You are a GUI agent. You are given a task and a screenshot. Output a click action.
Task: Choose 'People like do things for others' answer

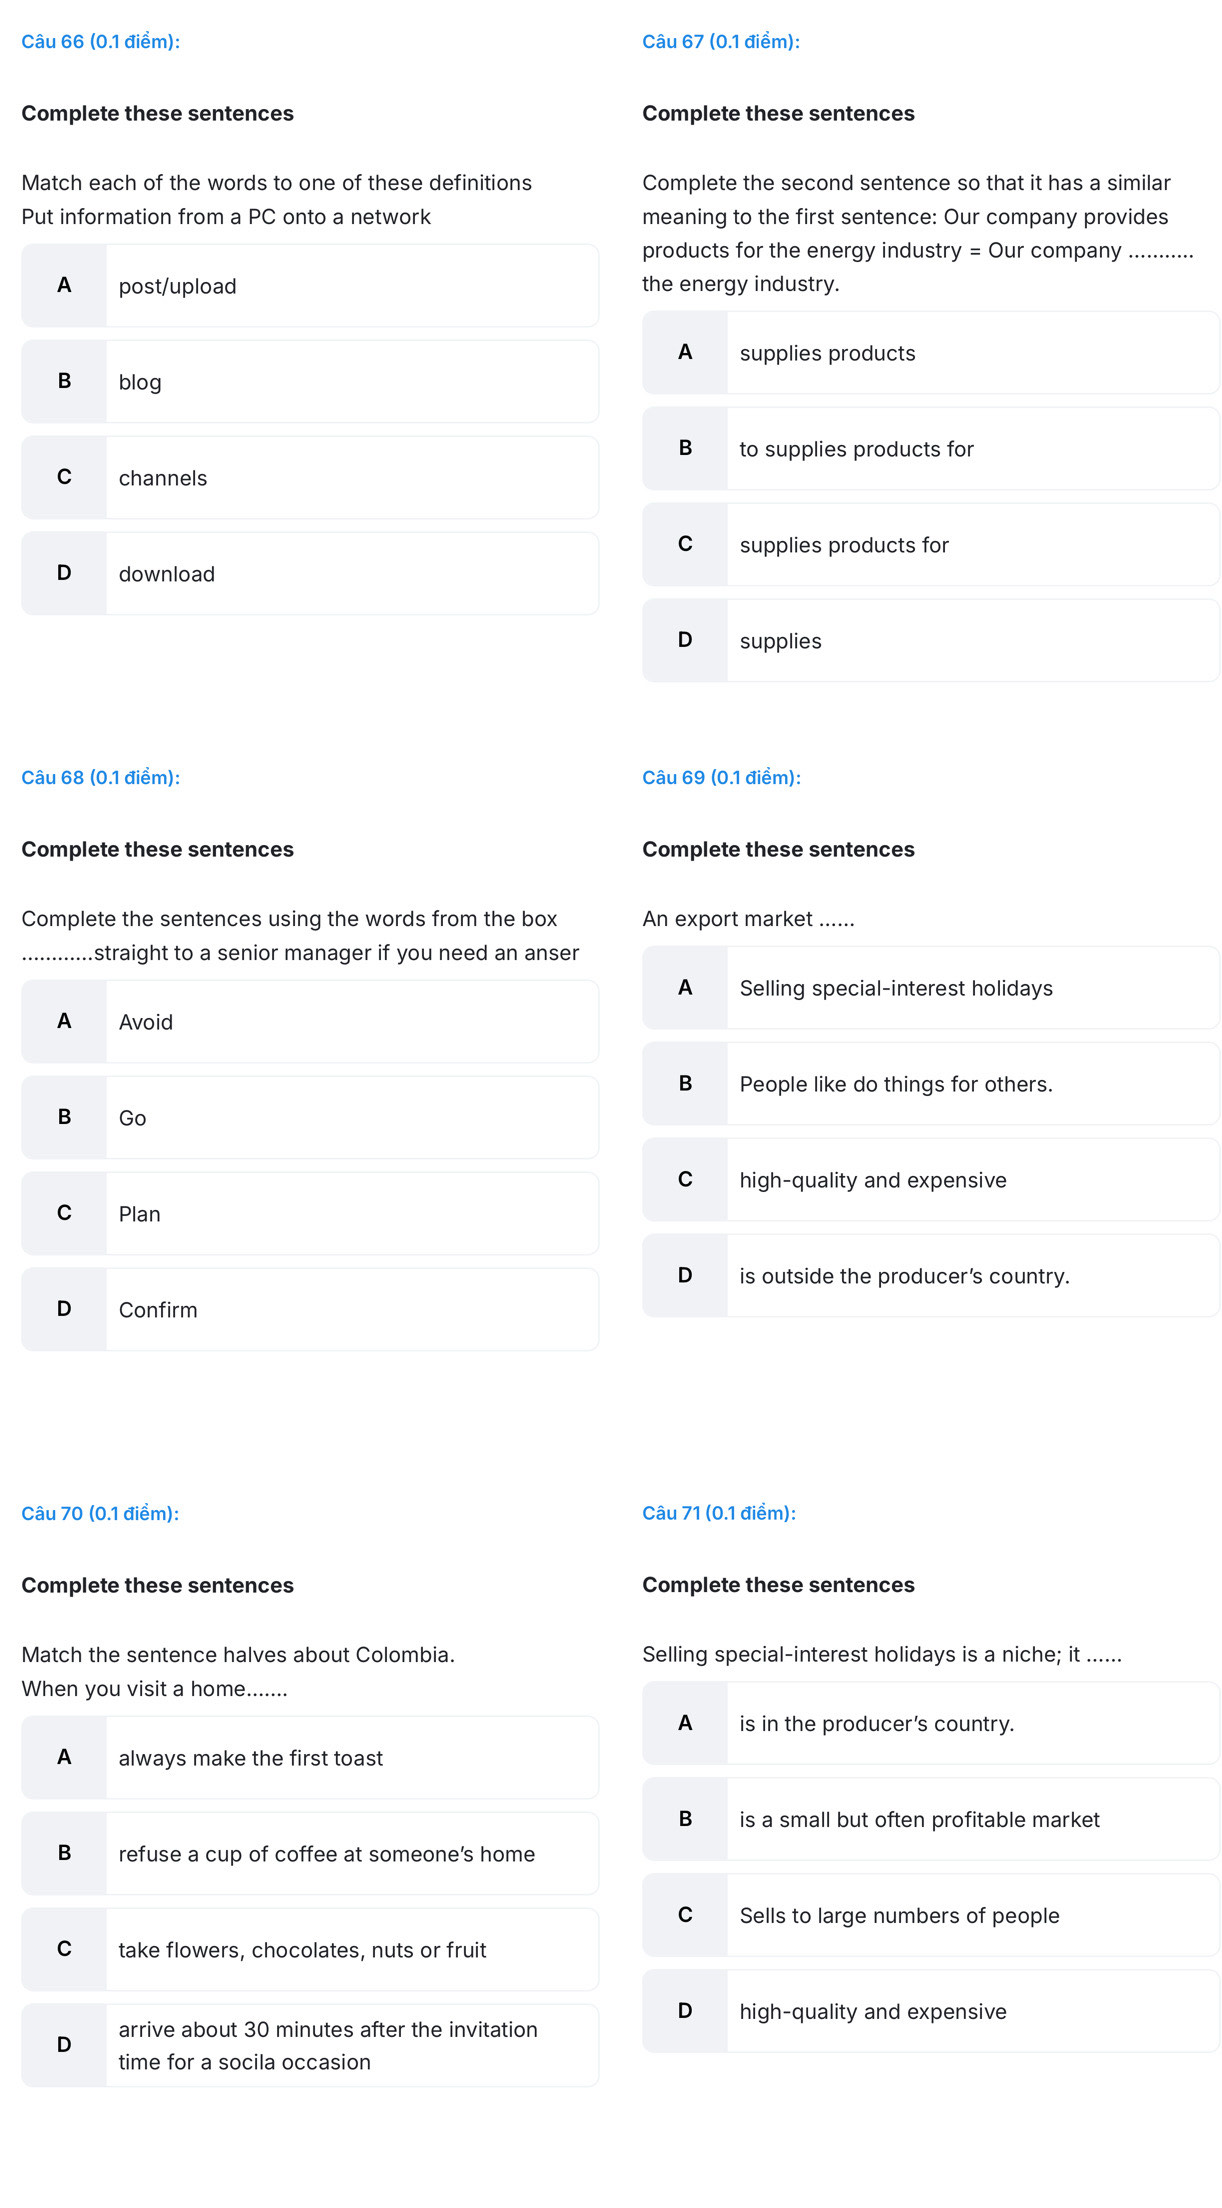click(x=931, y=1084)
